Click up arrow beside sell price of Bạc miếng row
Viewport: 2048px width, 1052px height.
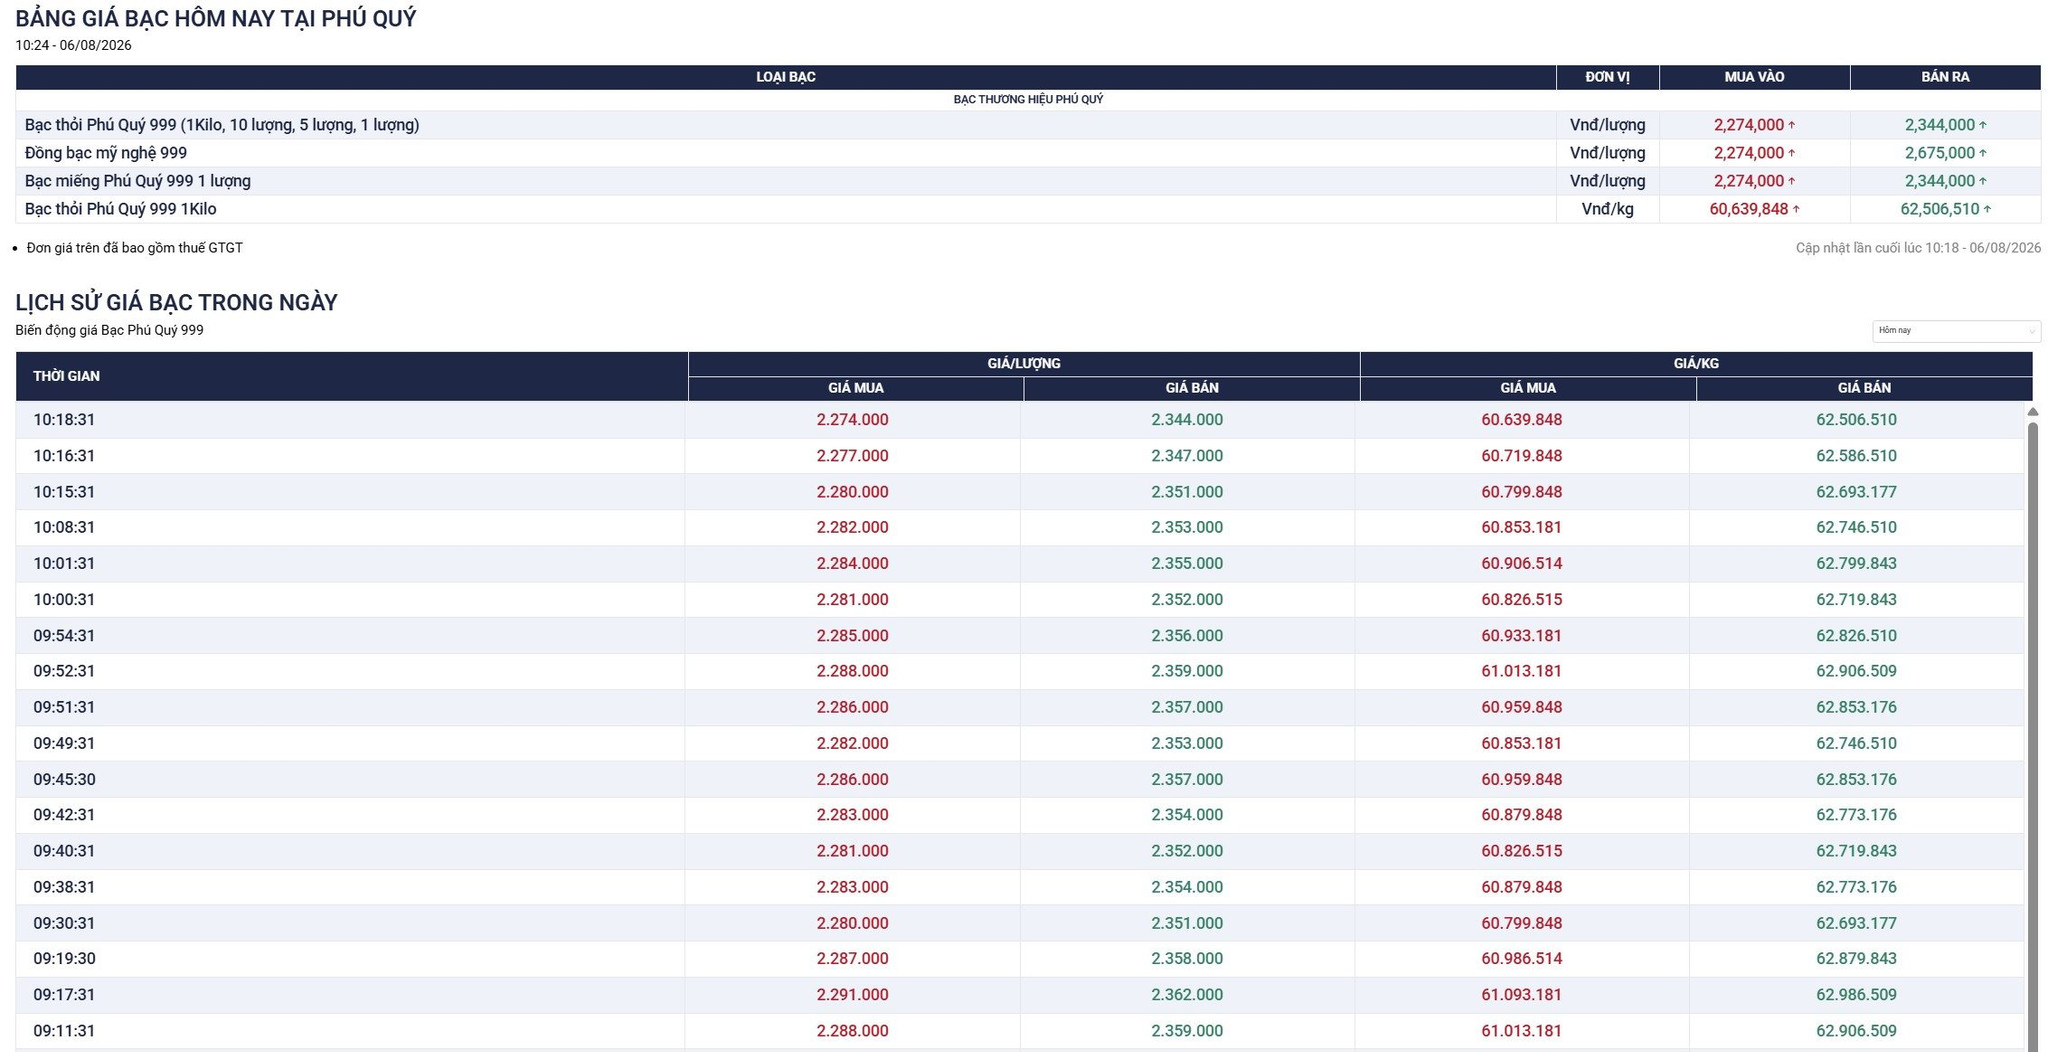click(1983, 181)
